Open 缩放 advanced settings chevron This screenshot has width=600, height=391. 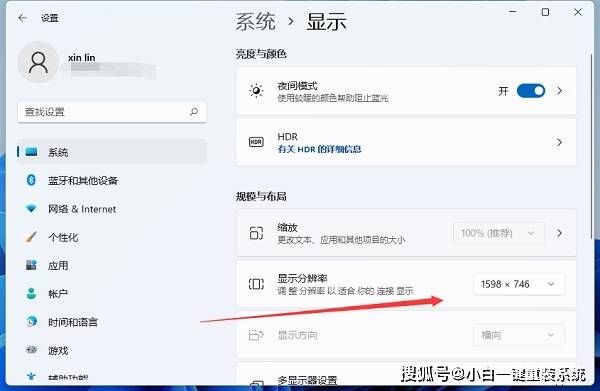tap(559, 233)
